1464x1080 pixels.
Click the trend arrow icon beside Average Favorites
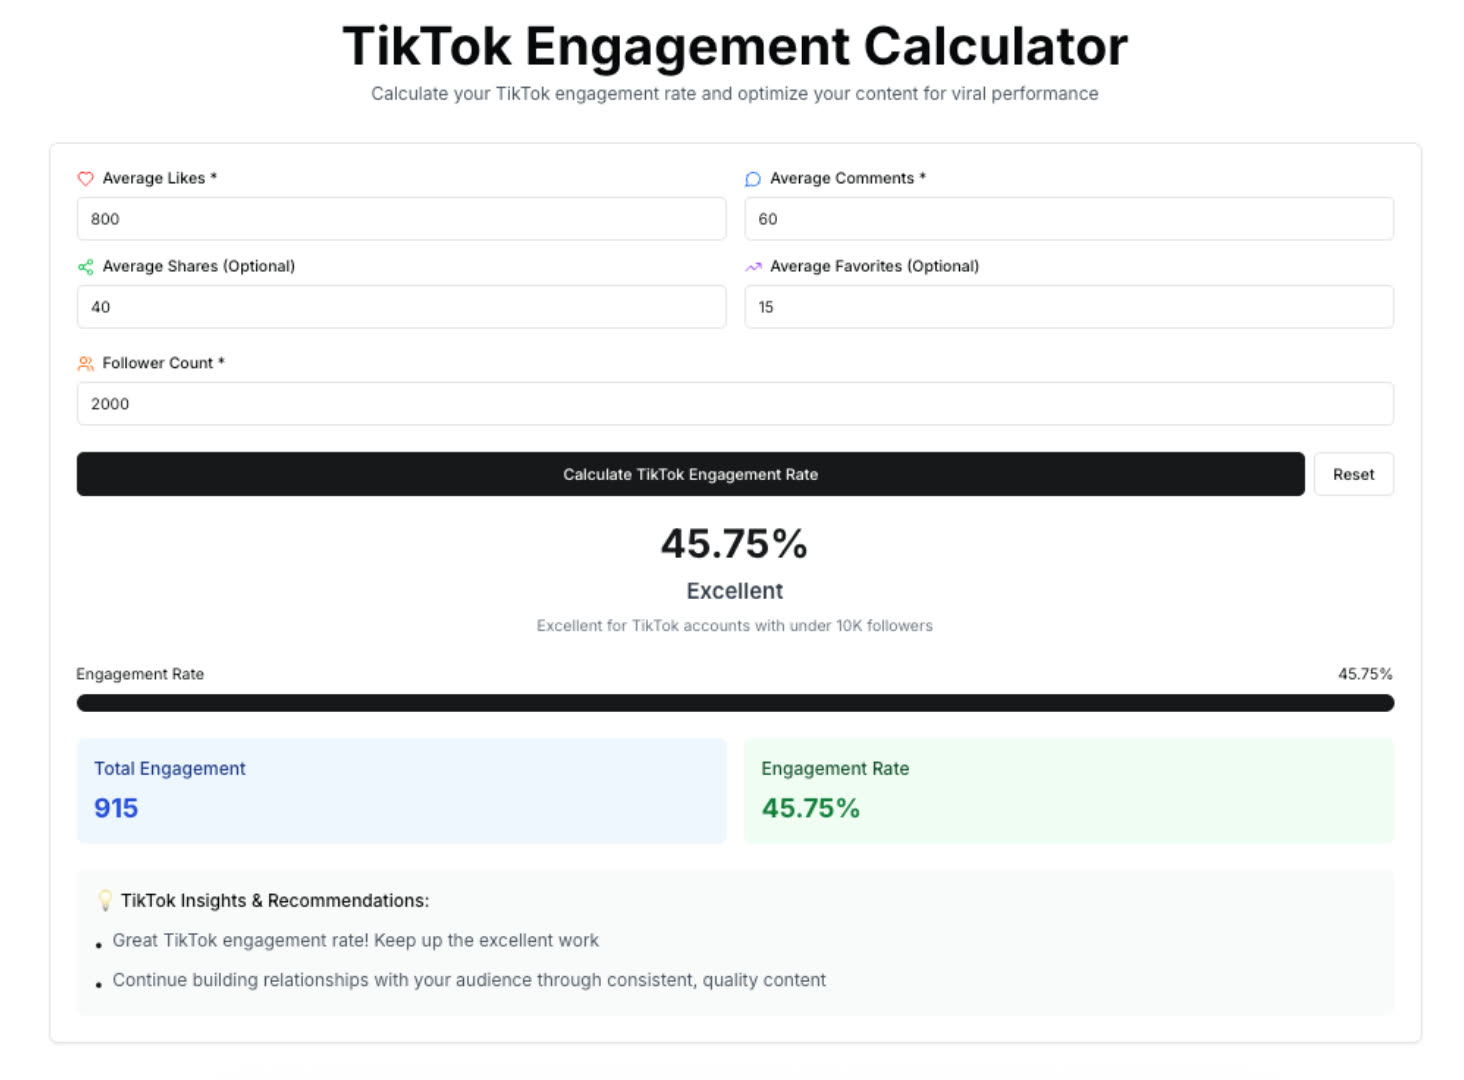[752, 266]
